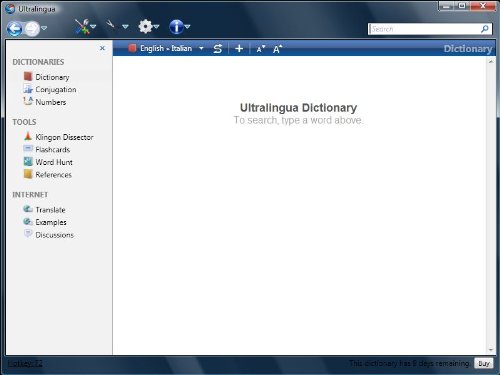Open dropdown arrow beside the wrench icon
The height and width of the screenshot is (375, 500).
(x=125, y=26)
